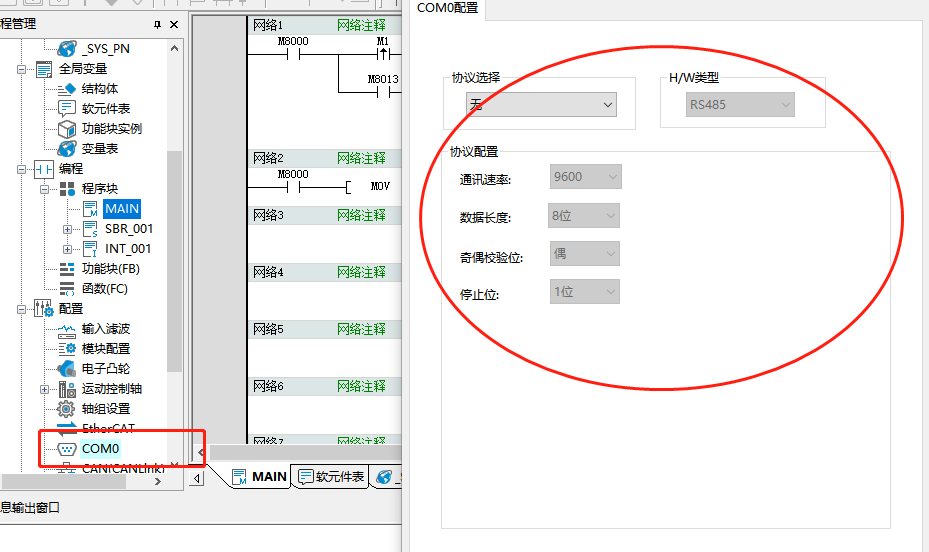Select the COM0 serial port icon
929x552 pixels.
(66, 449)
